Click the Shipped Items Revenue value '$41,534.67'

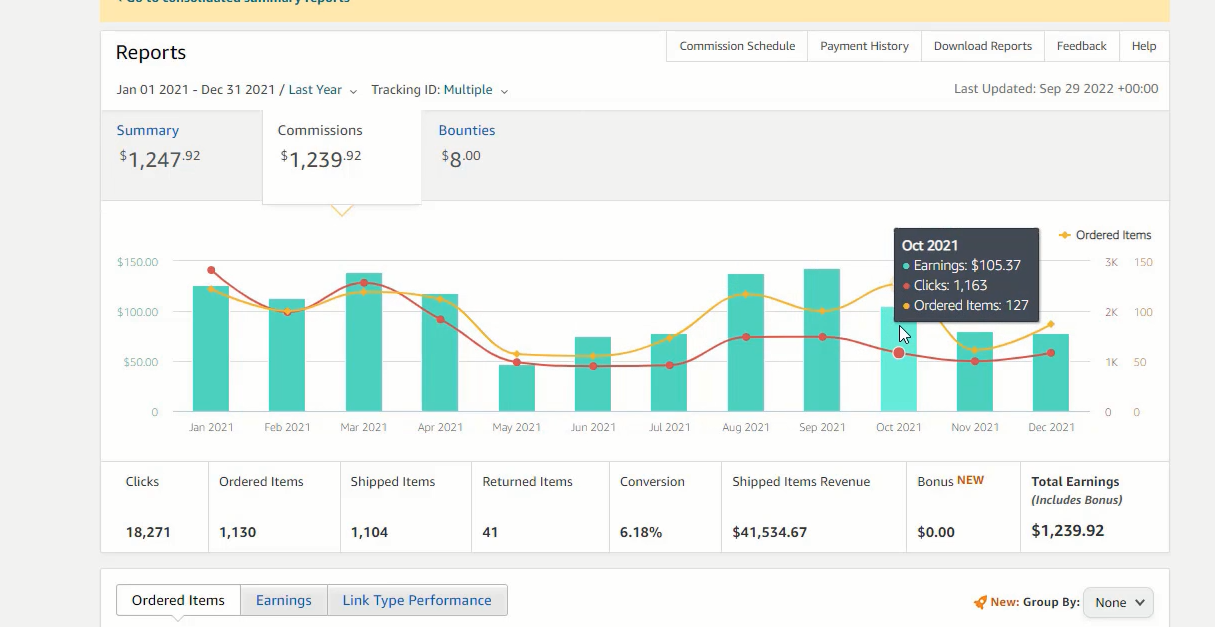click(769, 532)
